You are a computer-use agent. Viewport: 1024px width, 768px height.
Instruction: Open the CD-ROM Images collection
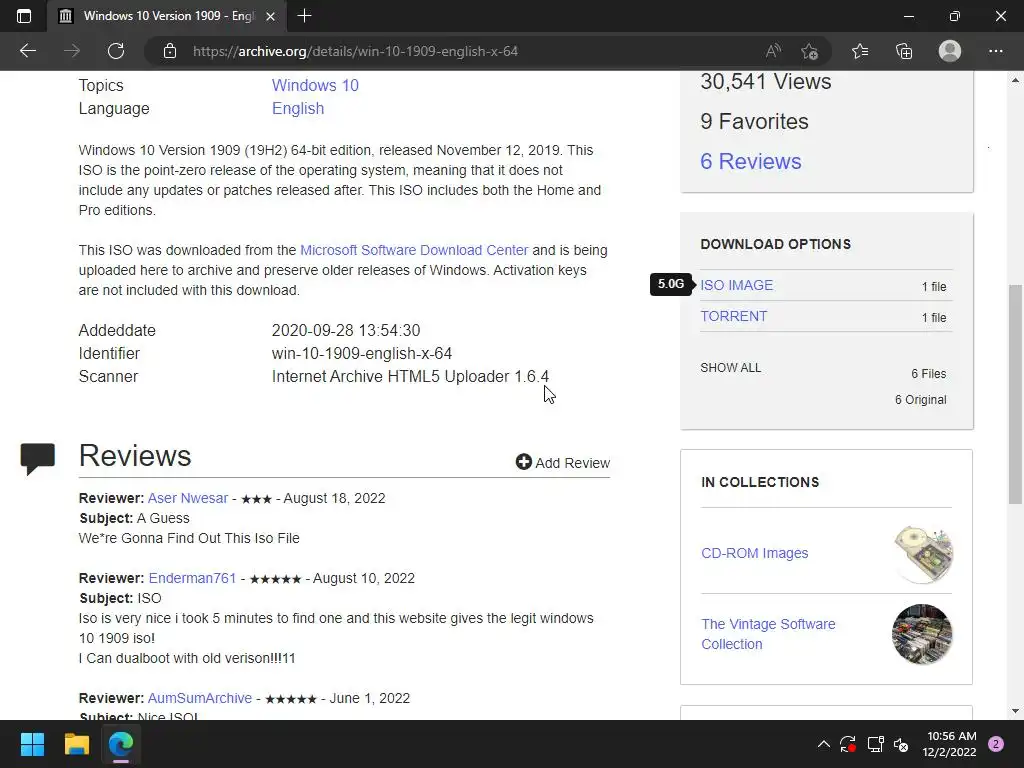754,553
